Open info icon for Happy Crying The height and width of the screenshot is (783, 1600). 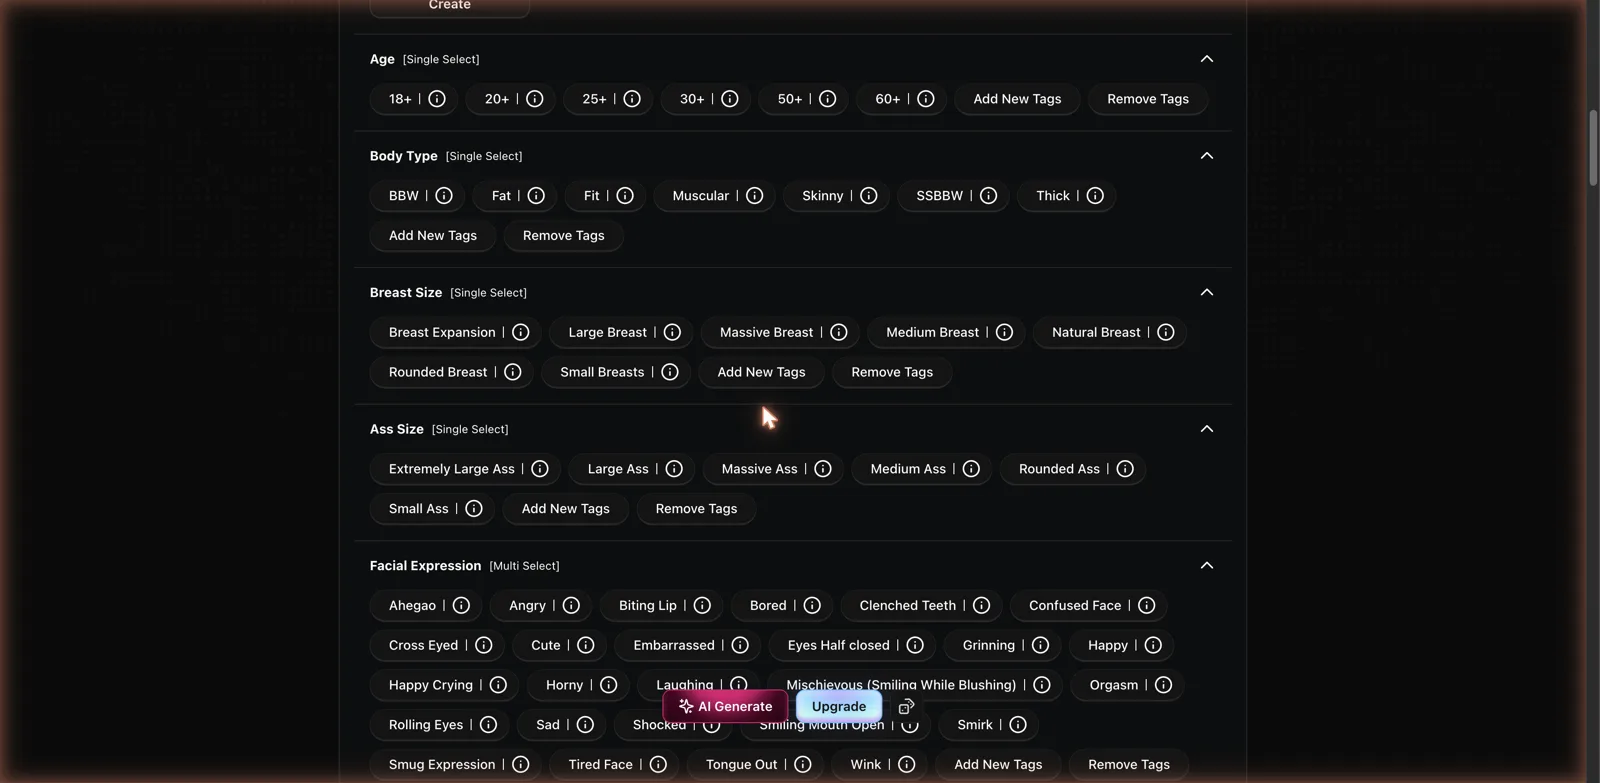498,685
